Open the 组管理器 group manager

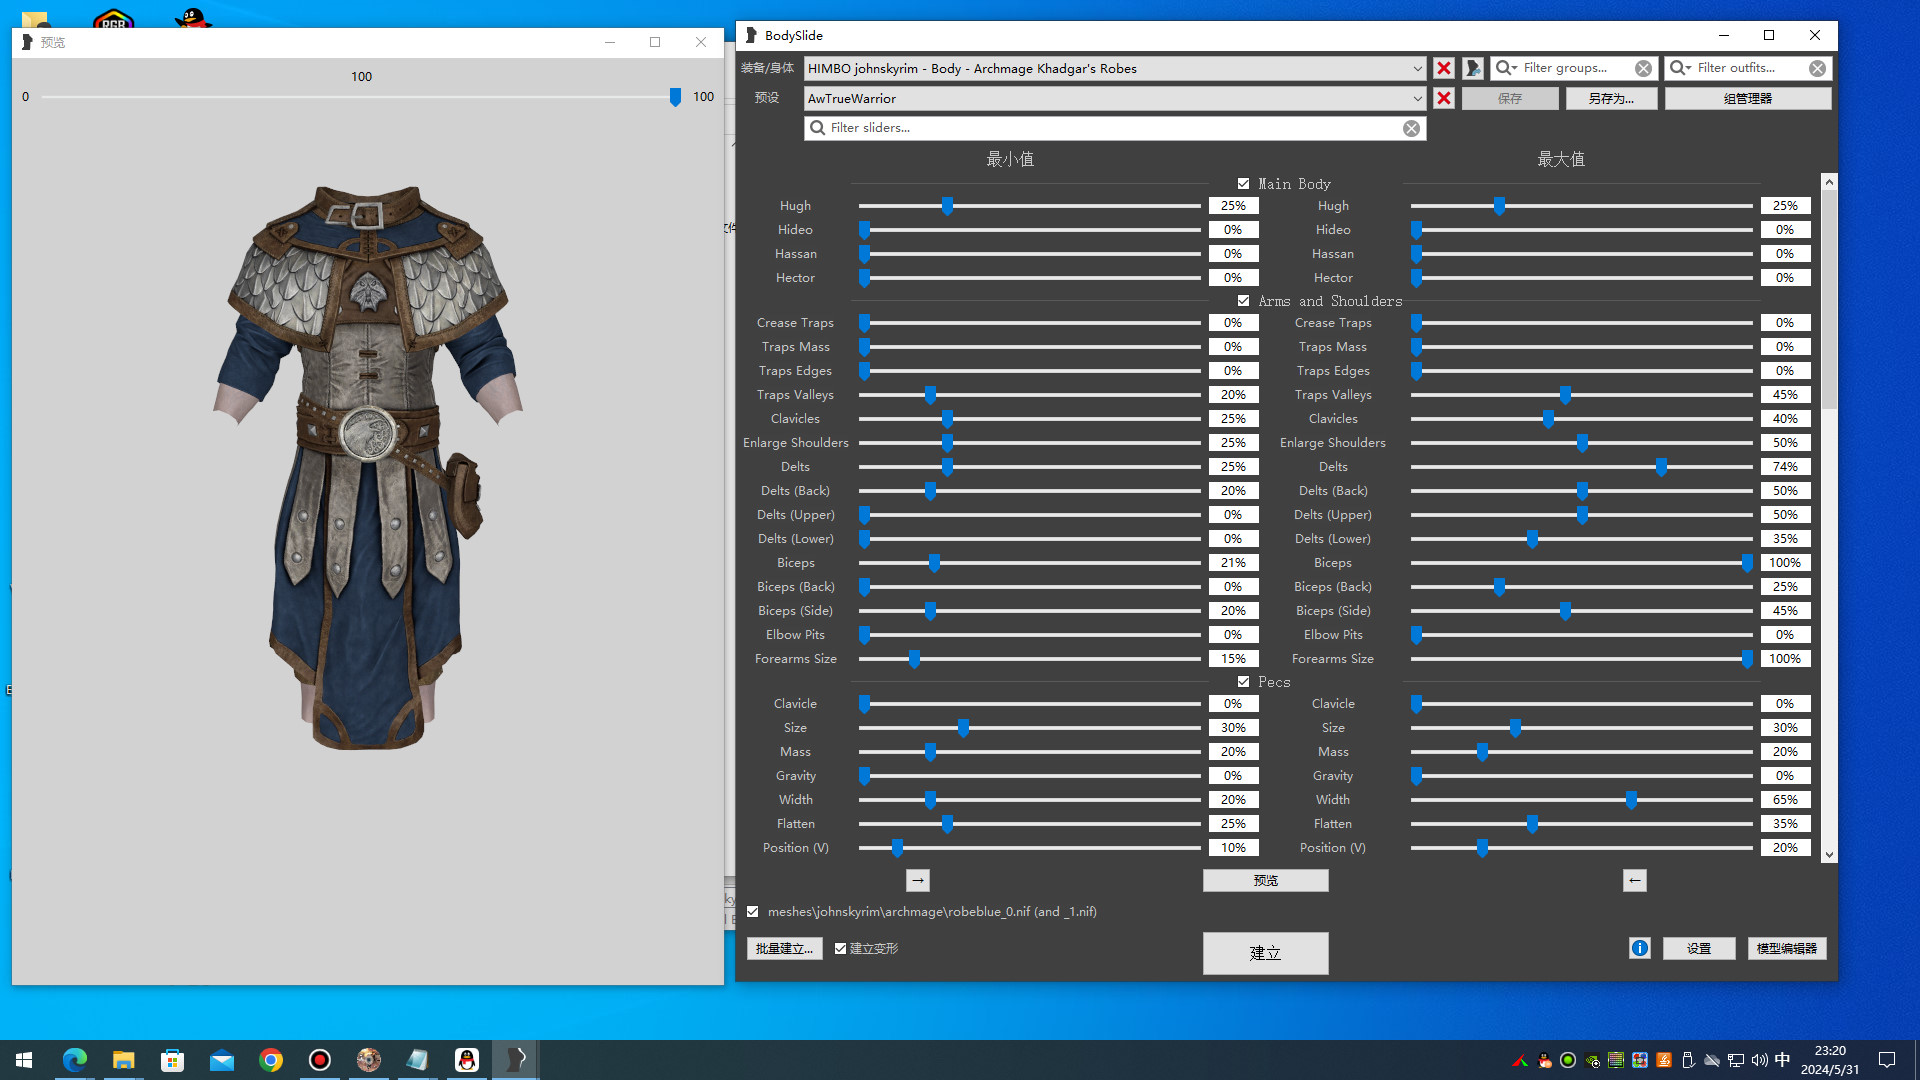pos(1747,98)
